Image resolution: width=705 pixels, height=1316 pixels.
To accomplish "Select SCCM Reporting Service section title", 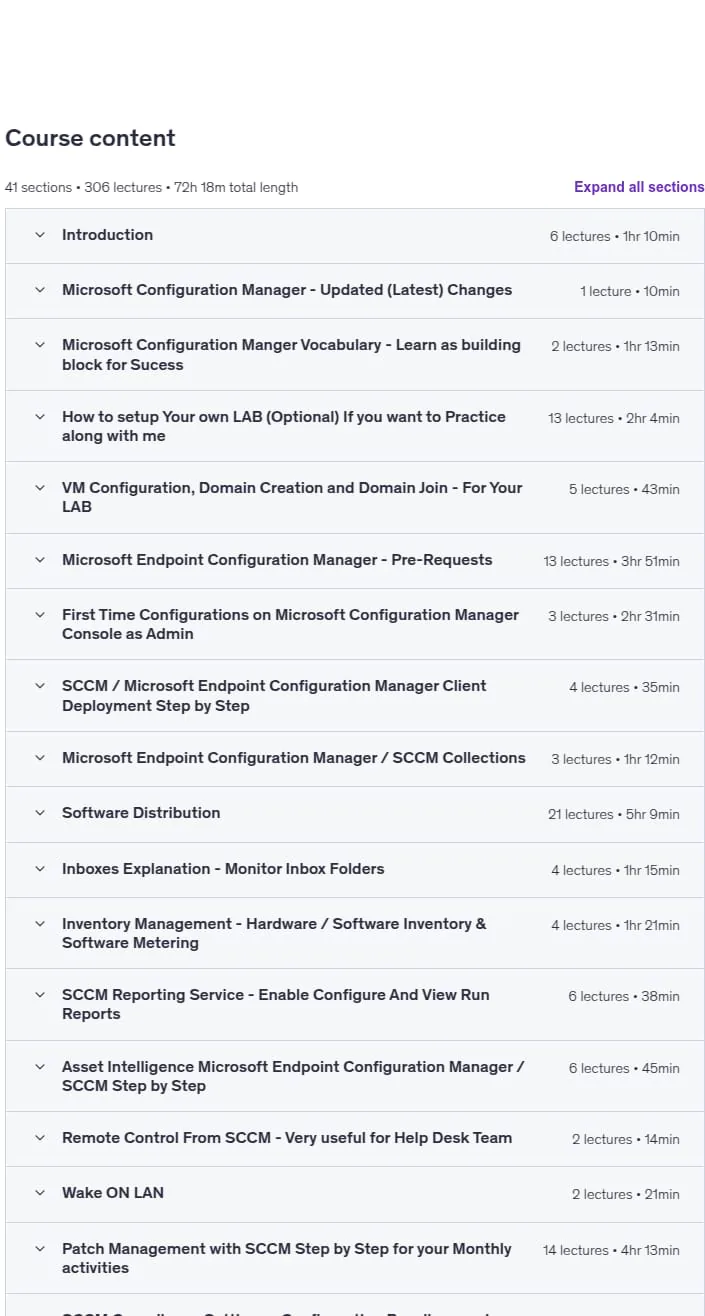I will pyautogui.click(x=276, y=1004).
